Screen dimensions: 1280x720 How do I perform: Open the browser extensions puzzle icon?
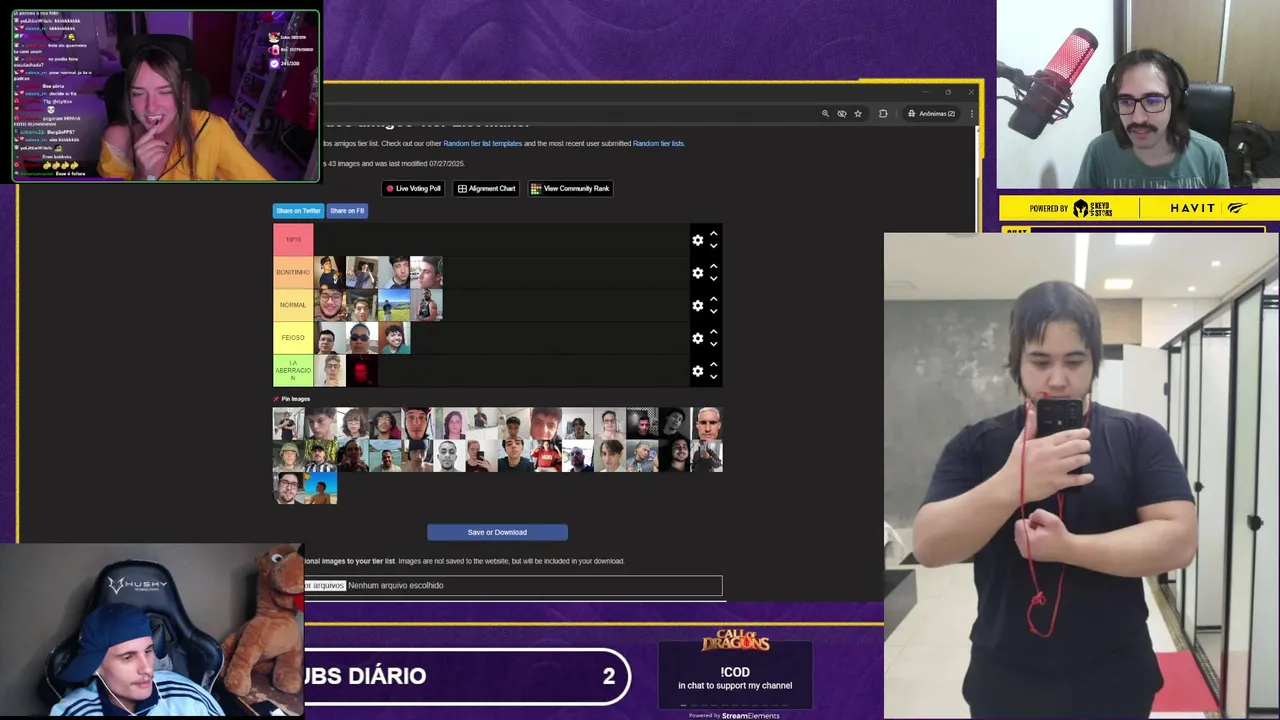(883, 114)
